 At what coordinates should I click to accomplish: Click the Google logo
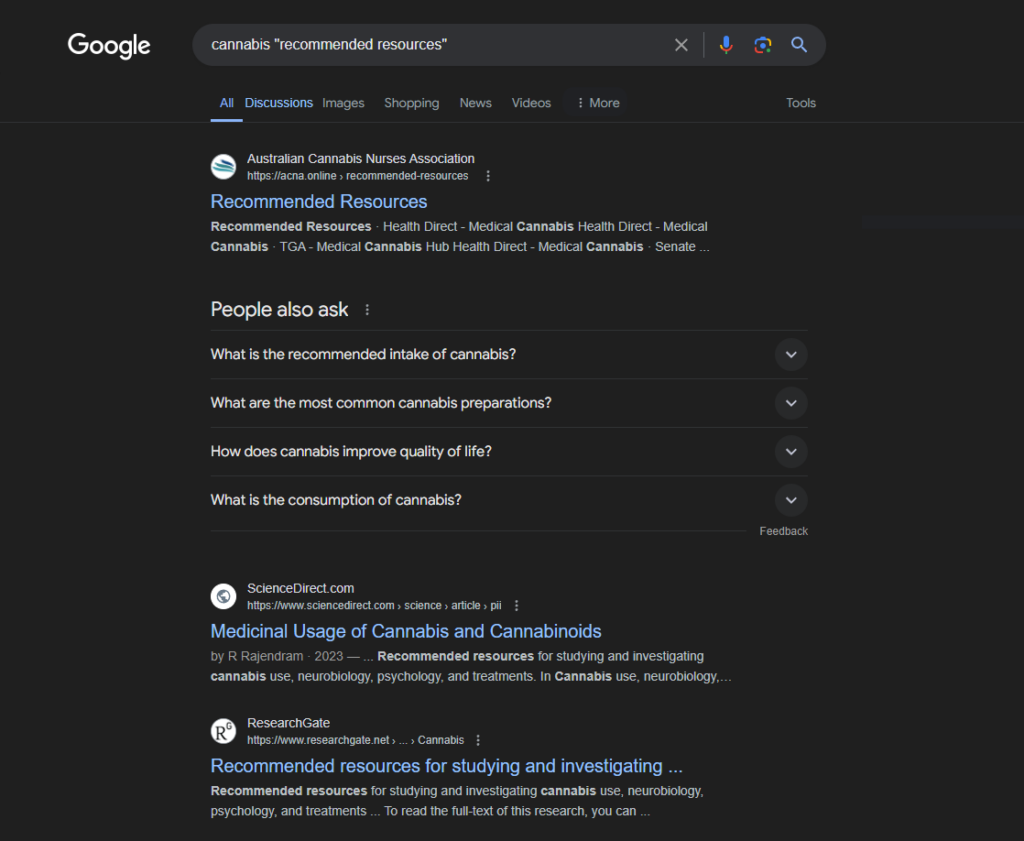tap(108, 45)
